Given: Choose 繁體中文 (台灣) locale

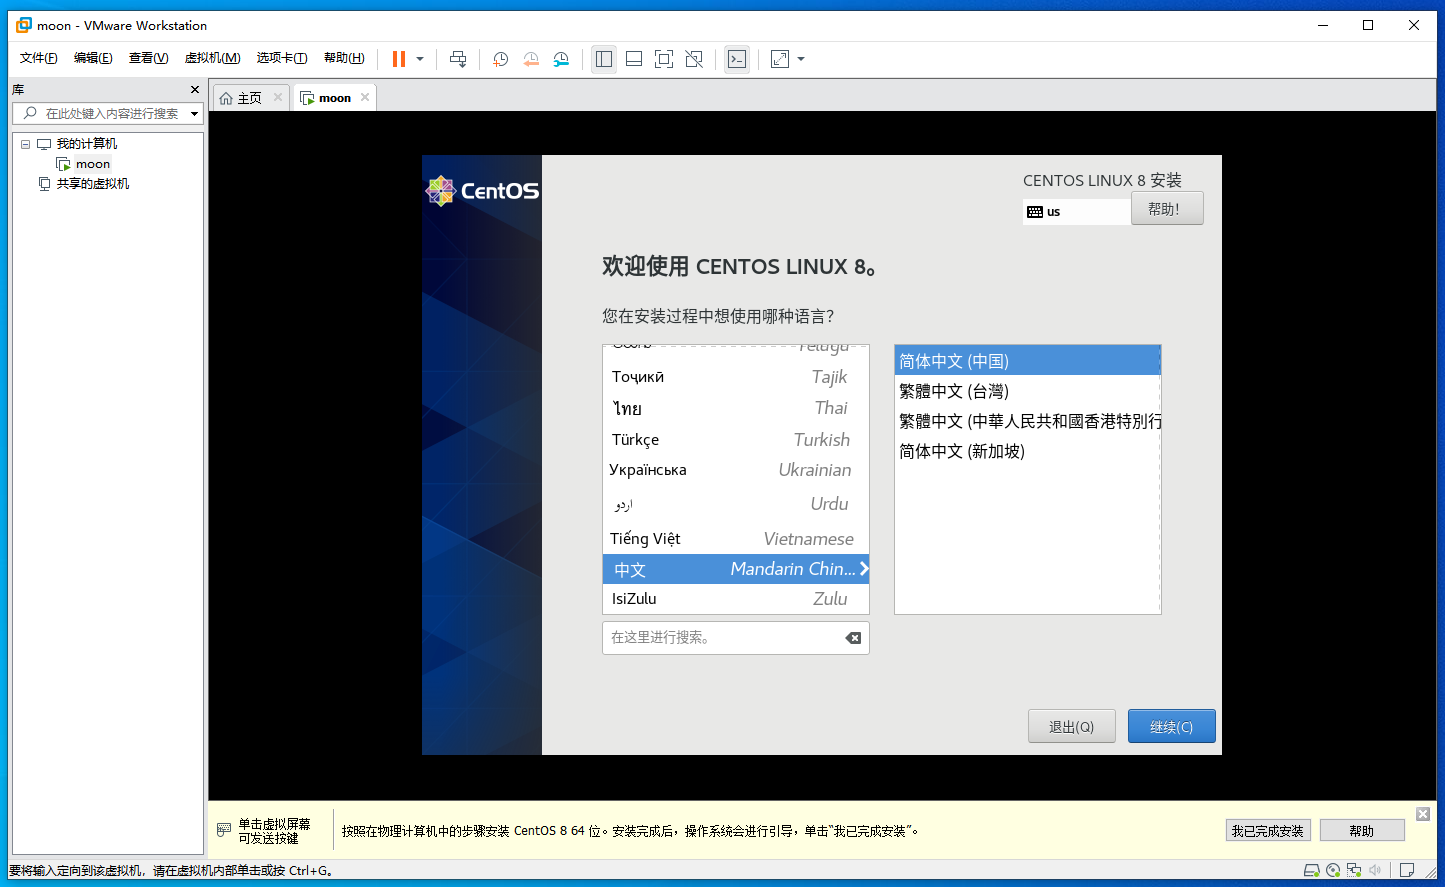Looking at the screenshot, I should 1028,391.
